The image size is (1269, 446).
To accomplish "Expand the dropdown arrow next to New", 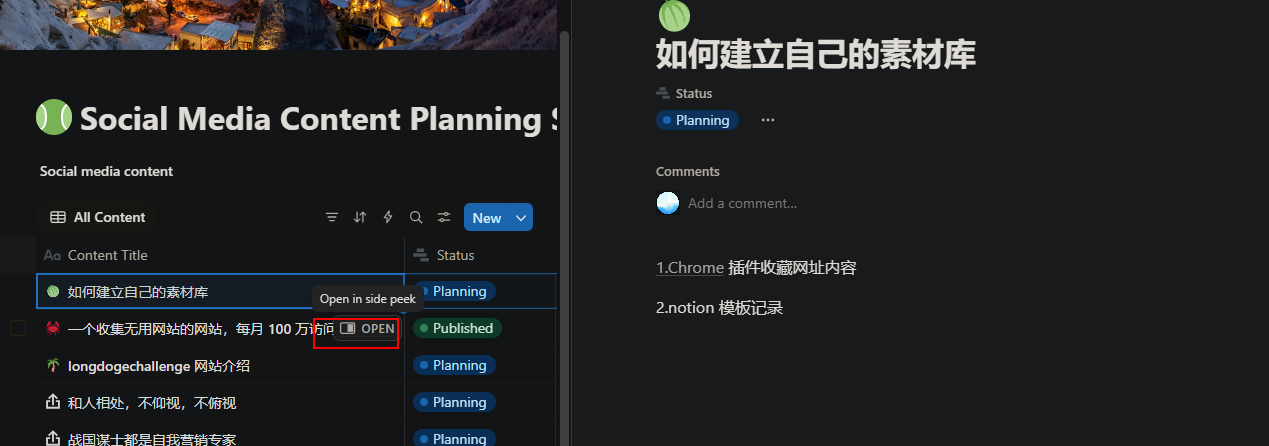I will pos(521,217).
